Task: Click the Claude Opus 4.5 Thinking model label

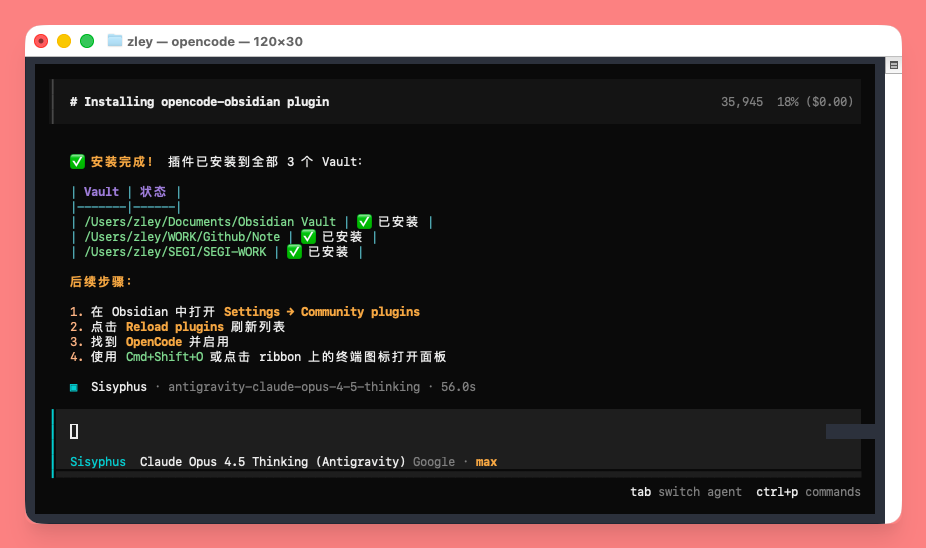Action: (272, 462)
